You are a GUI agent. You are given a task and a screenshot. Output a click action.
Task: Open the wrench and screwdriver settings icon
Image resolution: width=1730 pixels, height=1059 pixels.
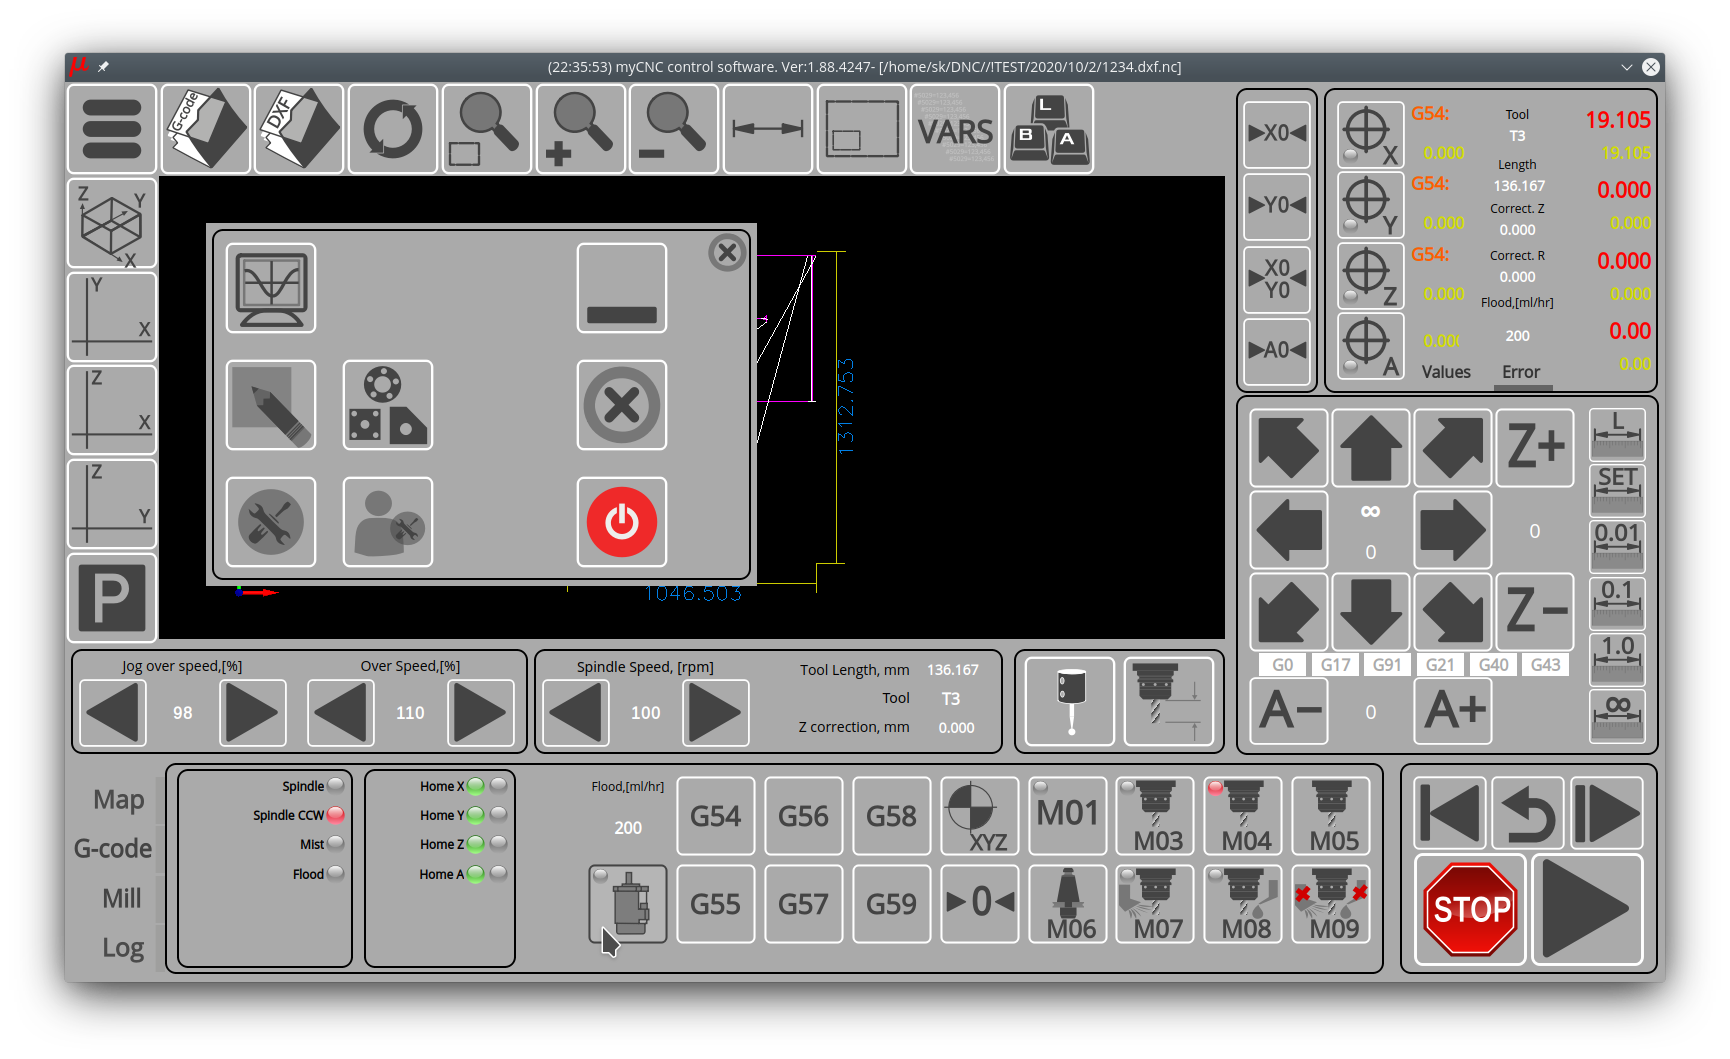click(271, 522)
